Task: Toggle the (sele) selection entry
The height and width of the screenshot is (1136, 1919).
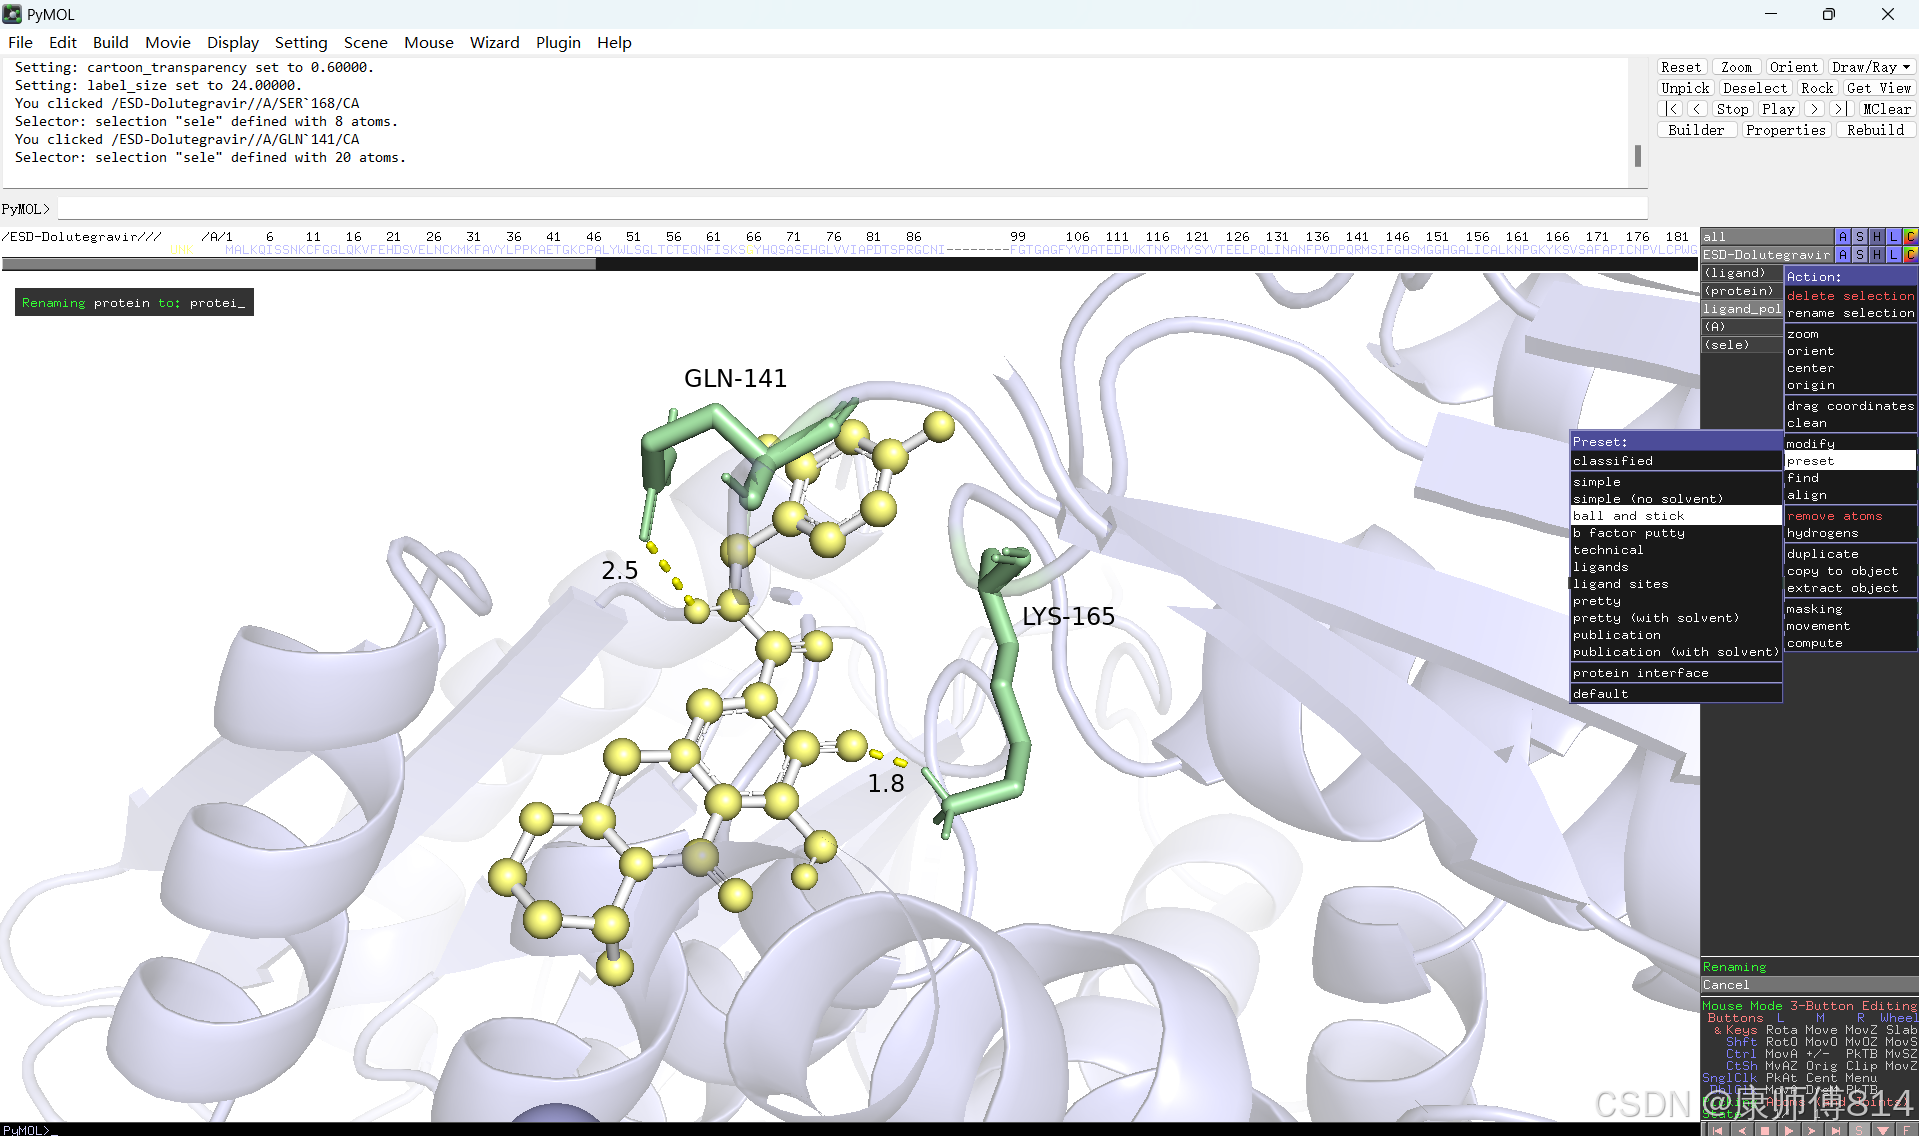Action: tap(1742, 345)
